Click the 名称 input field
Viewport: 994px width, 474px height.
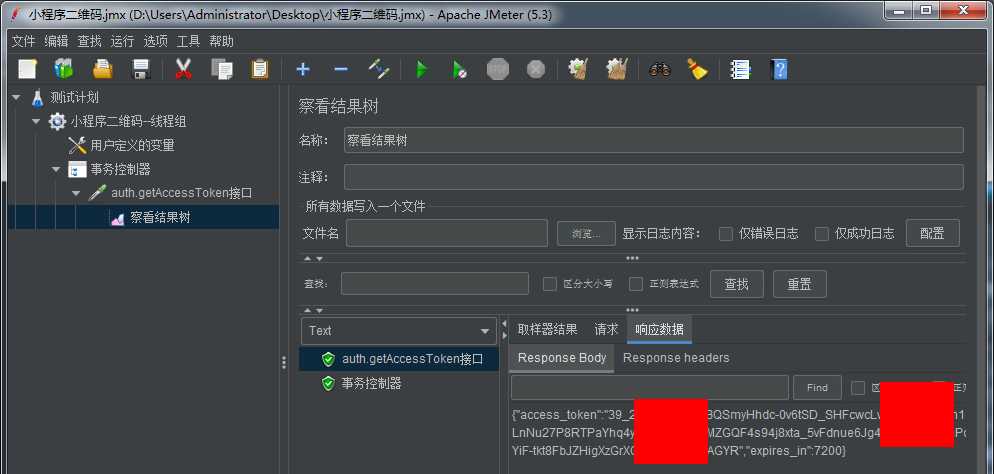(654, 141)
